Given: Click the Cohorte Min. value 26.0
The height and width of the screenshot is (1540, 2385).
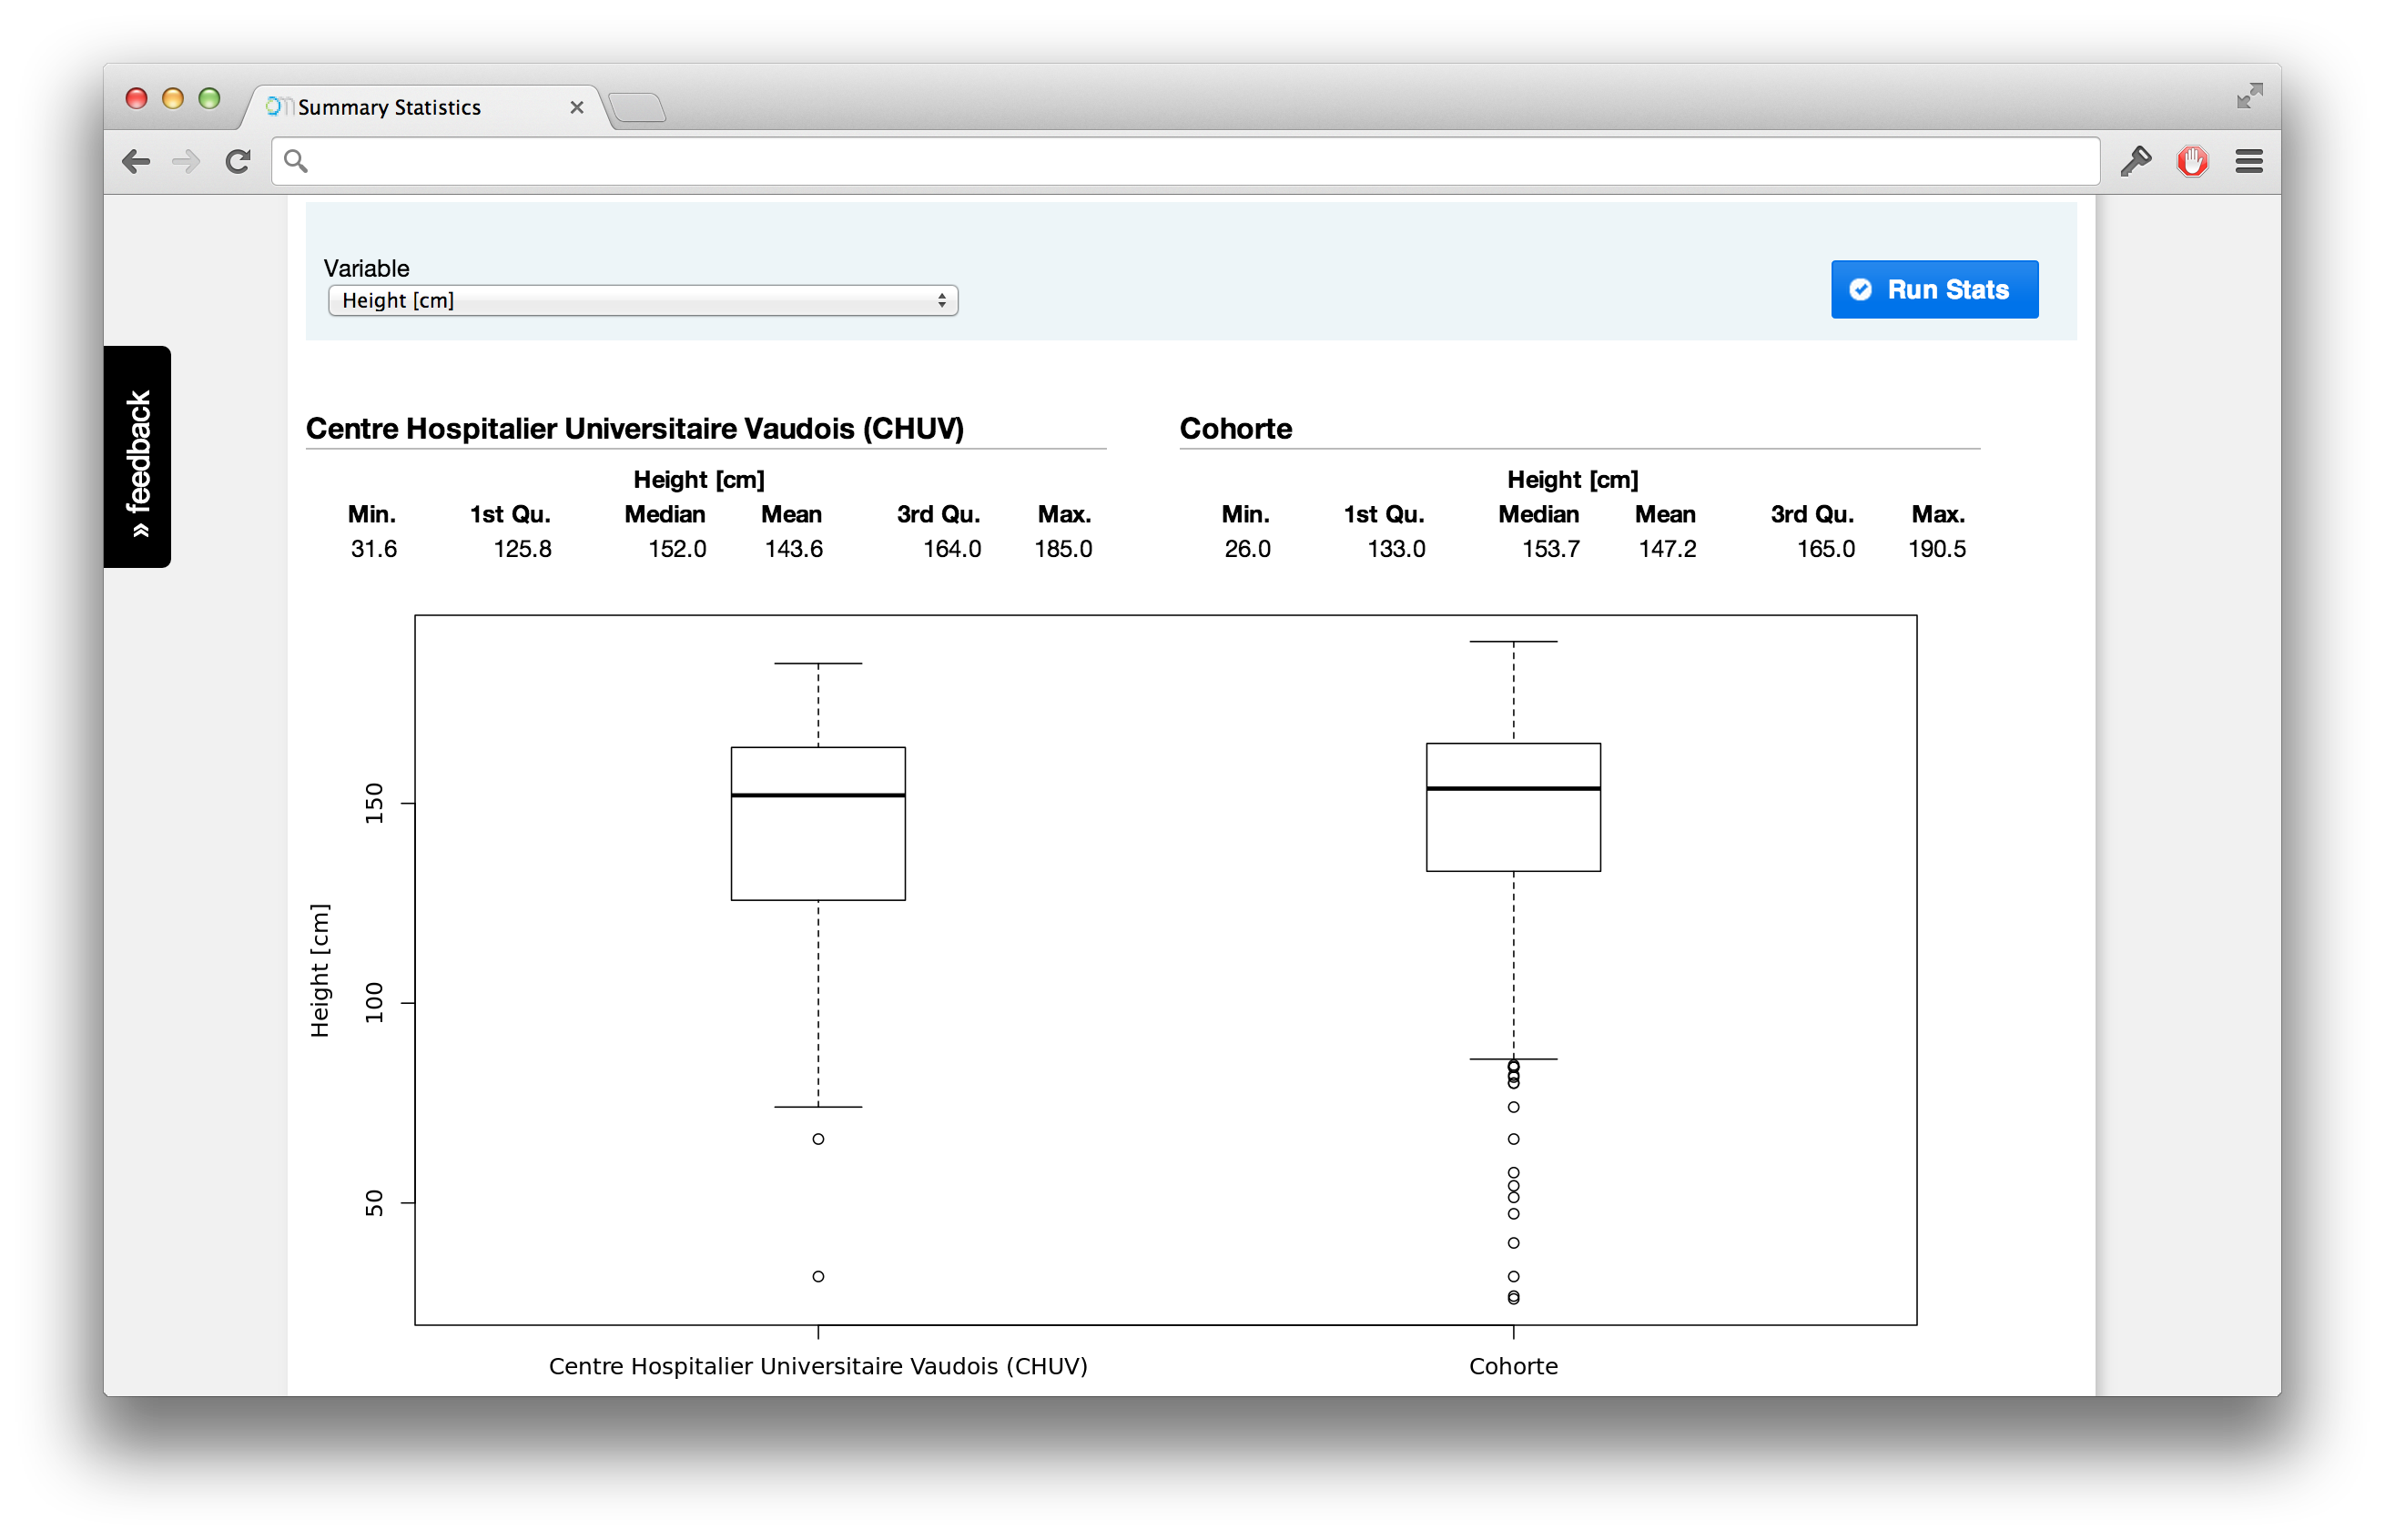Looking at the screenshot, I should coord(1248,549).
